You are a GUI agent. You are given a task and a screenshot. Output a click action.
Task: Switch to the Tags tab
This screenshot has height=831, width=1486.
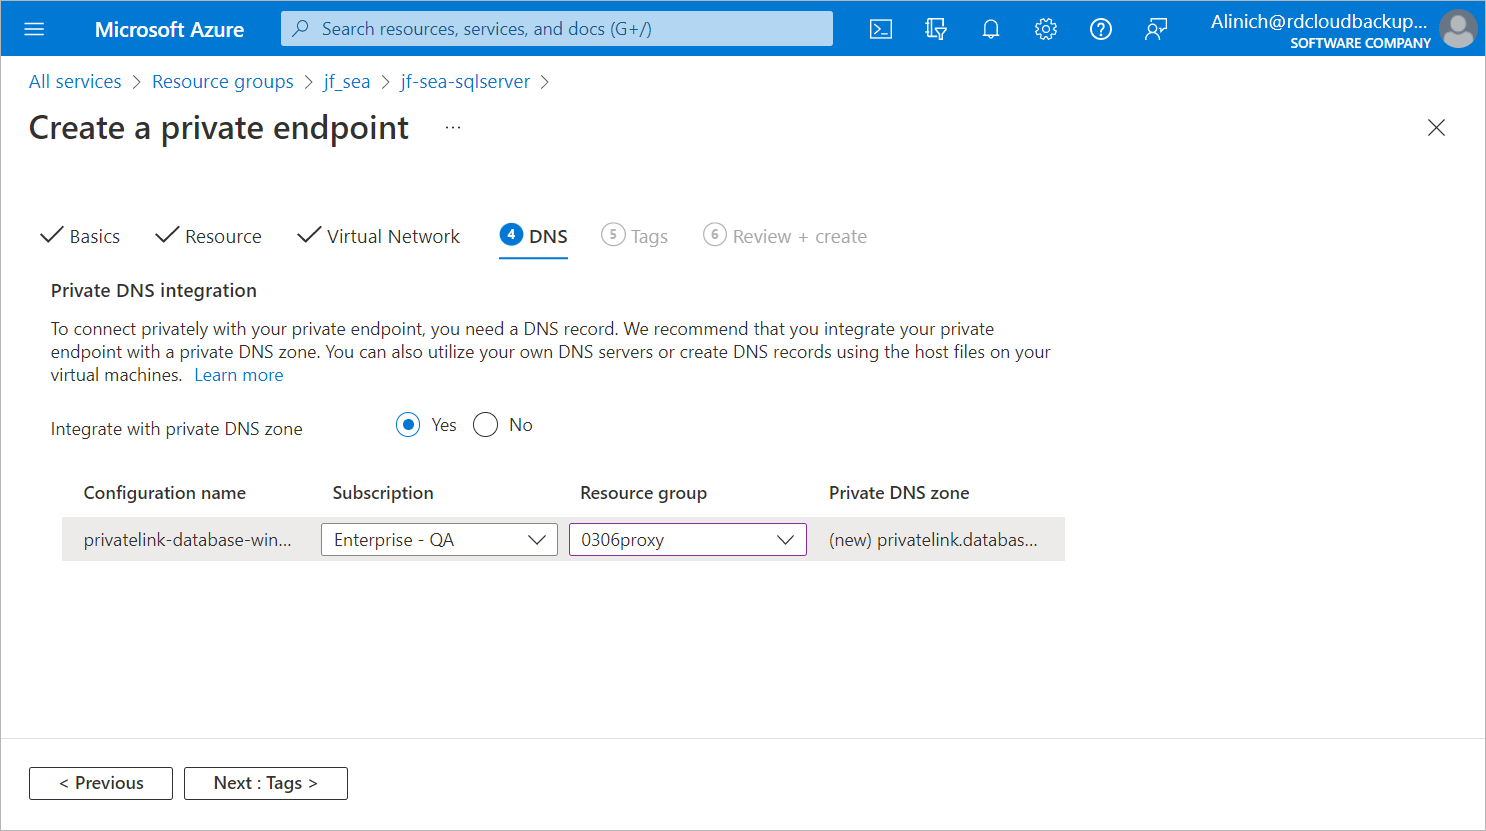[635, 236]
